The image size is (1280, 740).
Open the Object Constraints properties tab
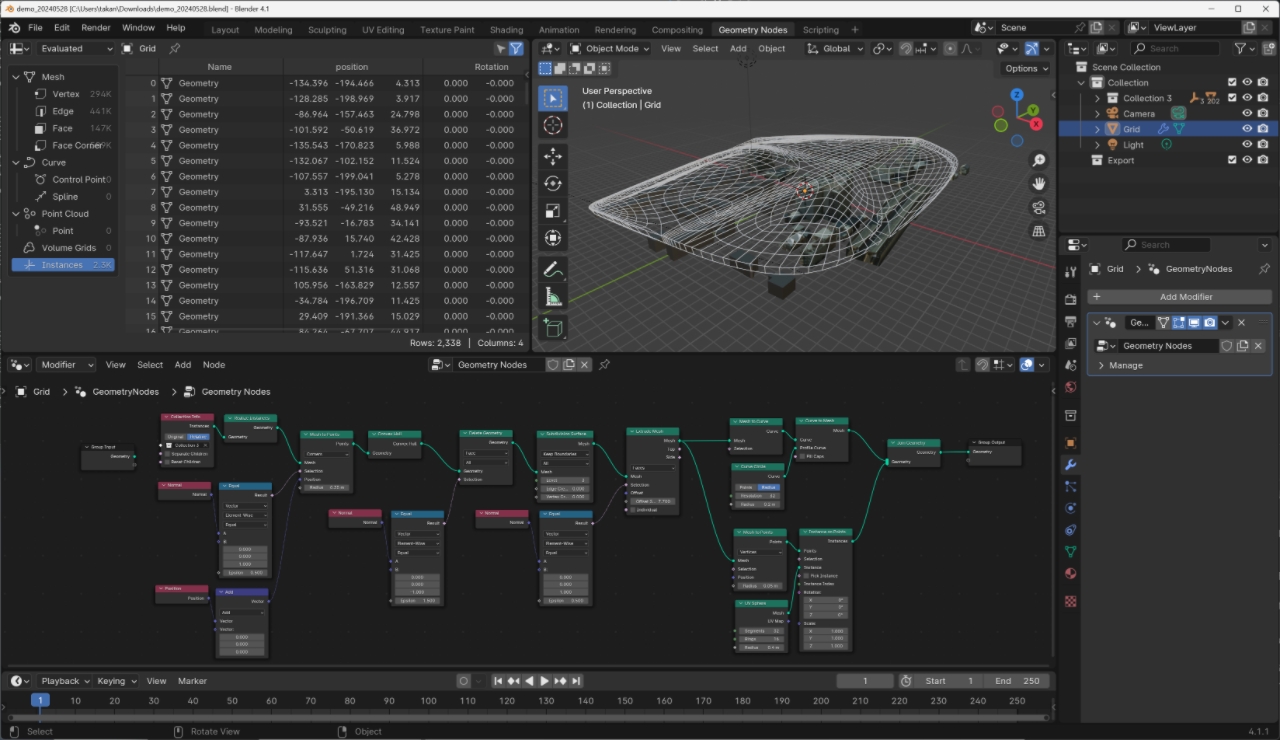pos(1071,530)
